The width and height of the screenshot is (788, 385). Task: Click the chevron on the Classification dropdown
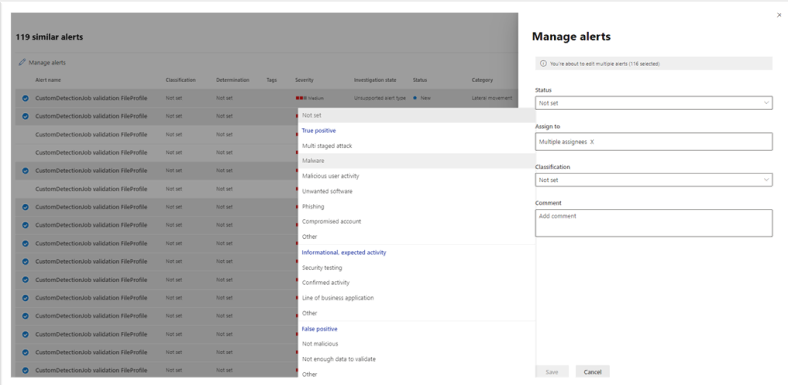pyautogui.click(x=766, y=180)
